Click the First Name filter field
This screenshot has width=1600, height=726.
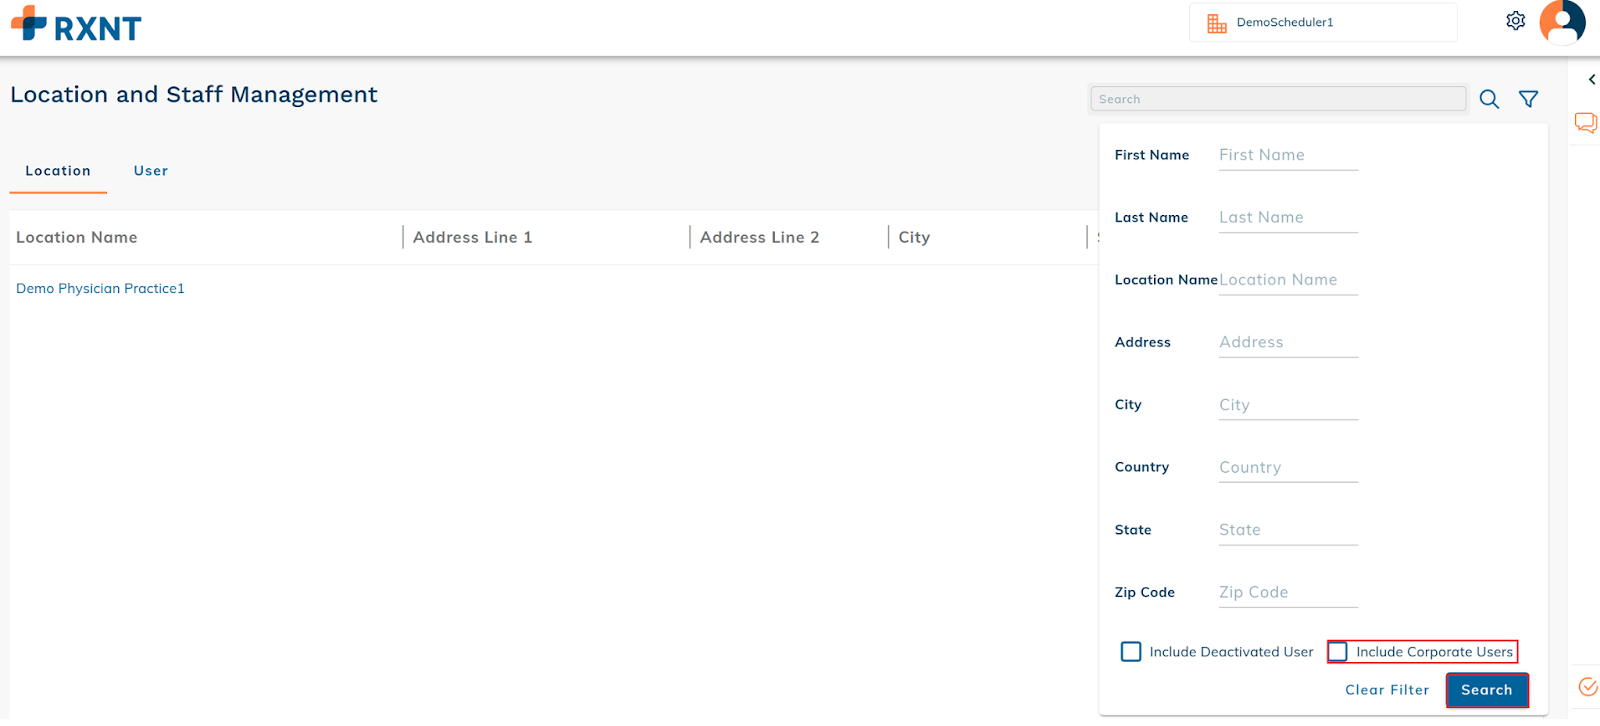[x=1287, y=155]
